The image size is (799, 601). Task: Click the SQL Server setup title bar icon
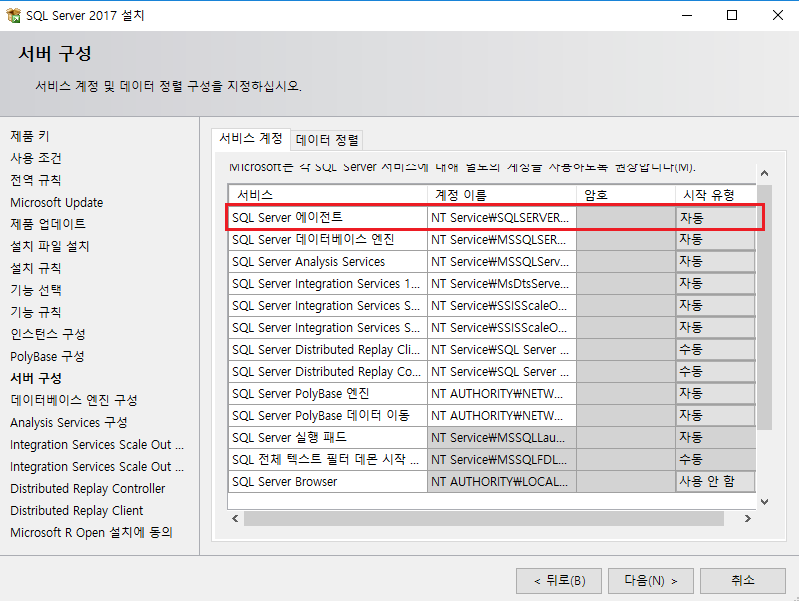(x=14, y=15)
